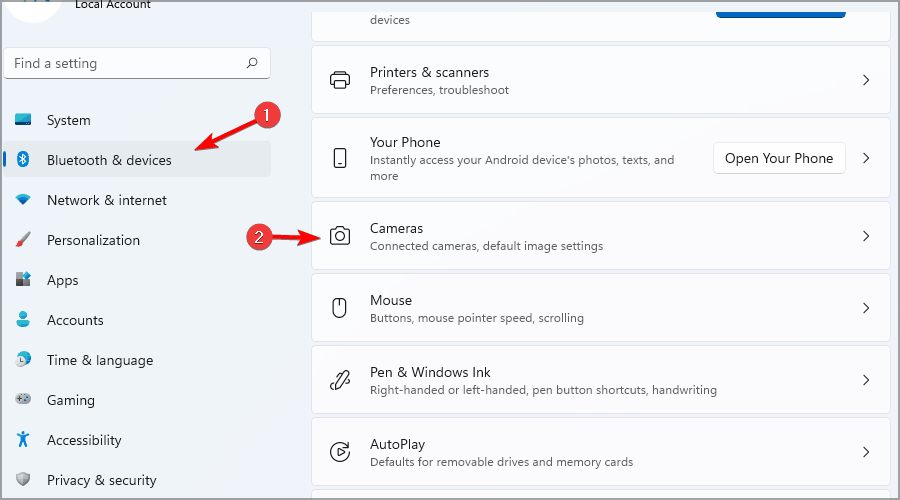Image resolution: width=900 pixels, height=500 pixels.
Task: Go to Network & internet
Action: [137, 200]
